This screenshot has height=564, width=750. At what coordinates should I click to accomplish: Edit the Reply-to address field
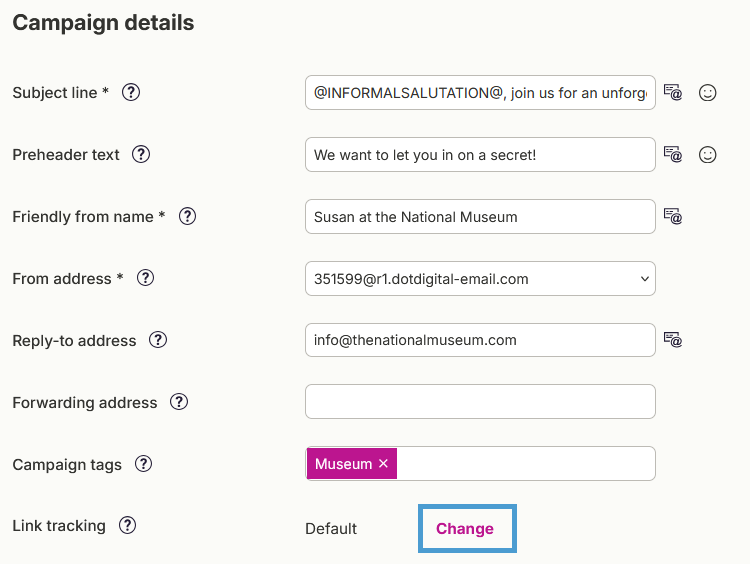point(480,340)
